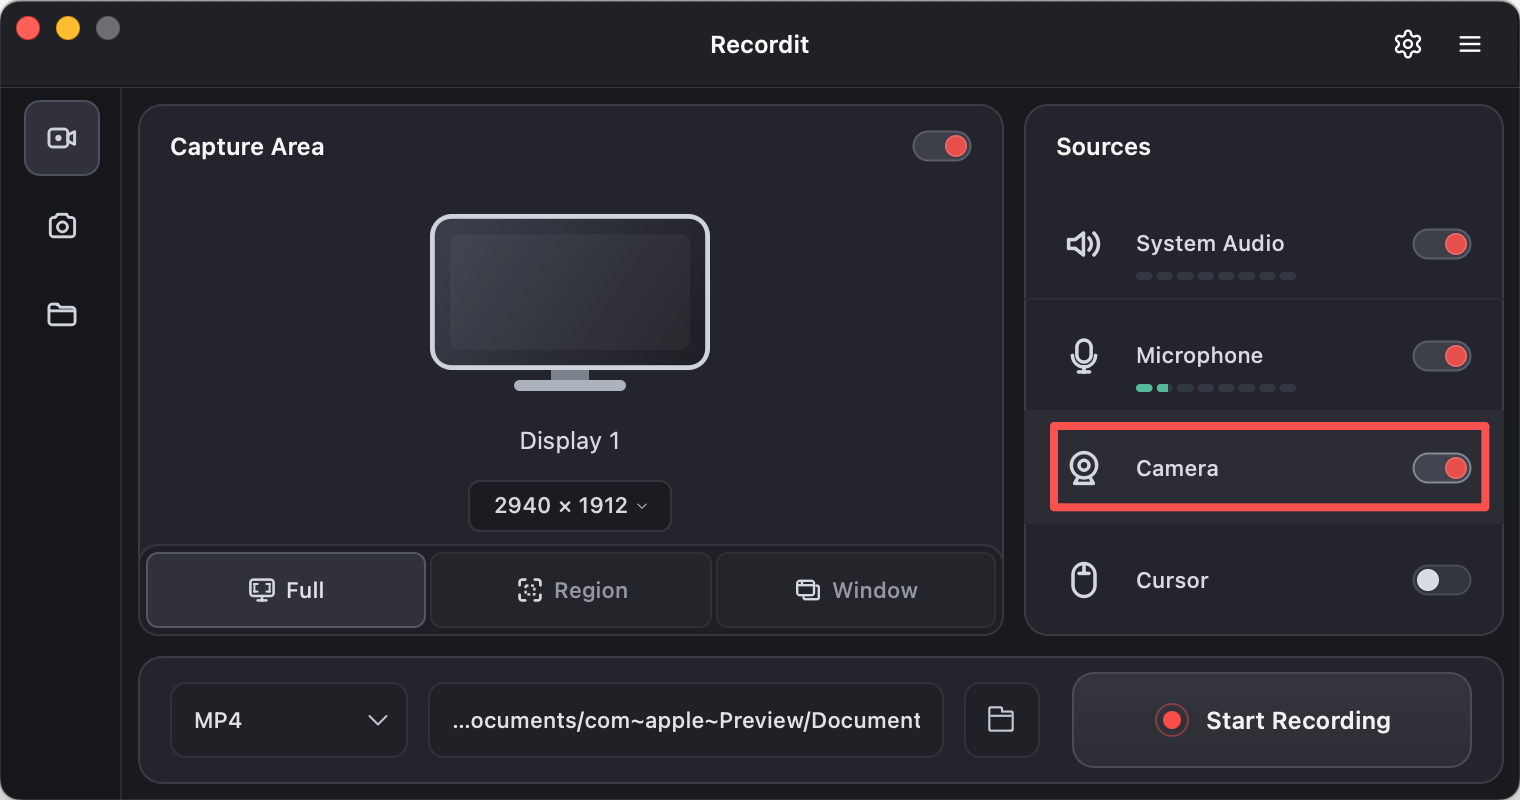Open the settings gear icon
Image resolution: width=1520 pixels, height=800 pixels.
pyautogui.click(x=1408, y=44)
